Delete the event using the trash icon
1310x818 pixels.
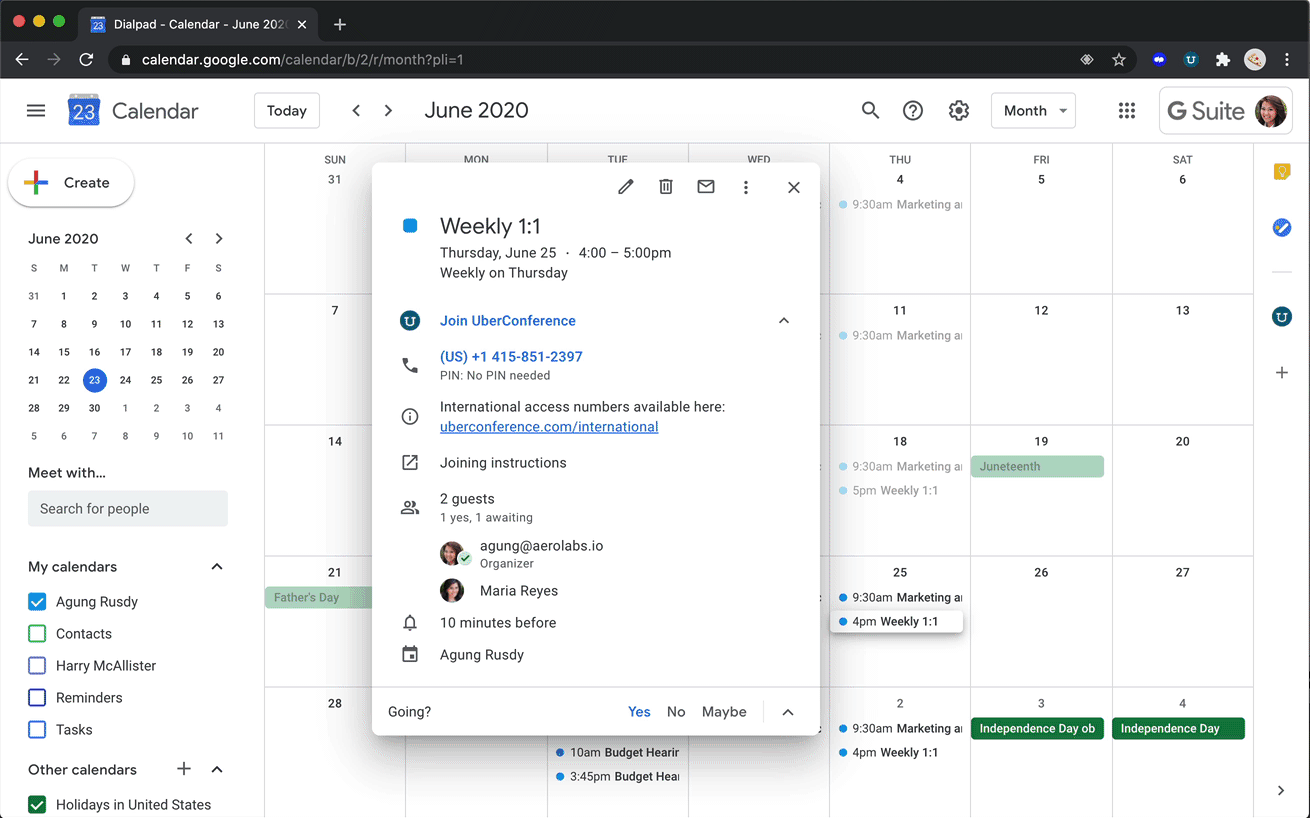point(666,187)
